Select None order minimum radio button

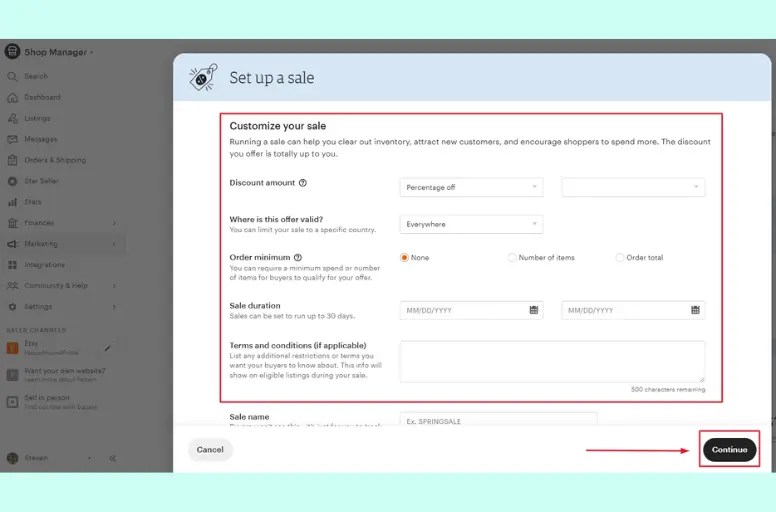[x=404, y=258]
